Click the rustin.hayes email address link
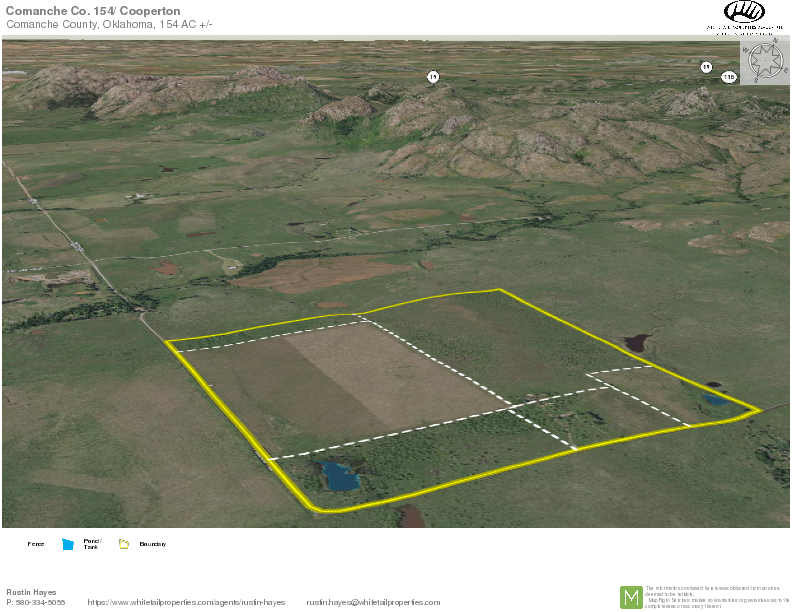Viewport: 792px width, 612px height. click(373, 602)
